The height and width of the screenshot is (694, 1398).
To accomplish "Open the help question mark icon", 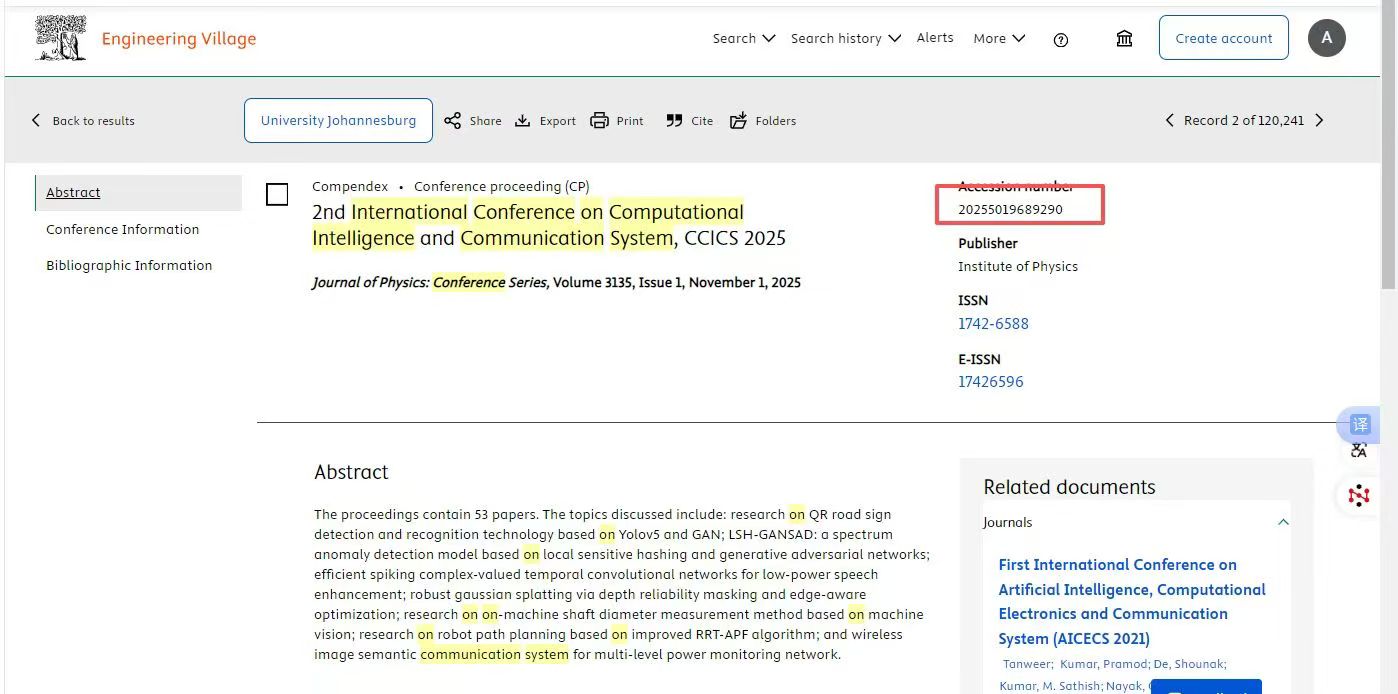I will click(x=1061, y=39).
